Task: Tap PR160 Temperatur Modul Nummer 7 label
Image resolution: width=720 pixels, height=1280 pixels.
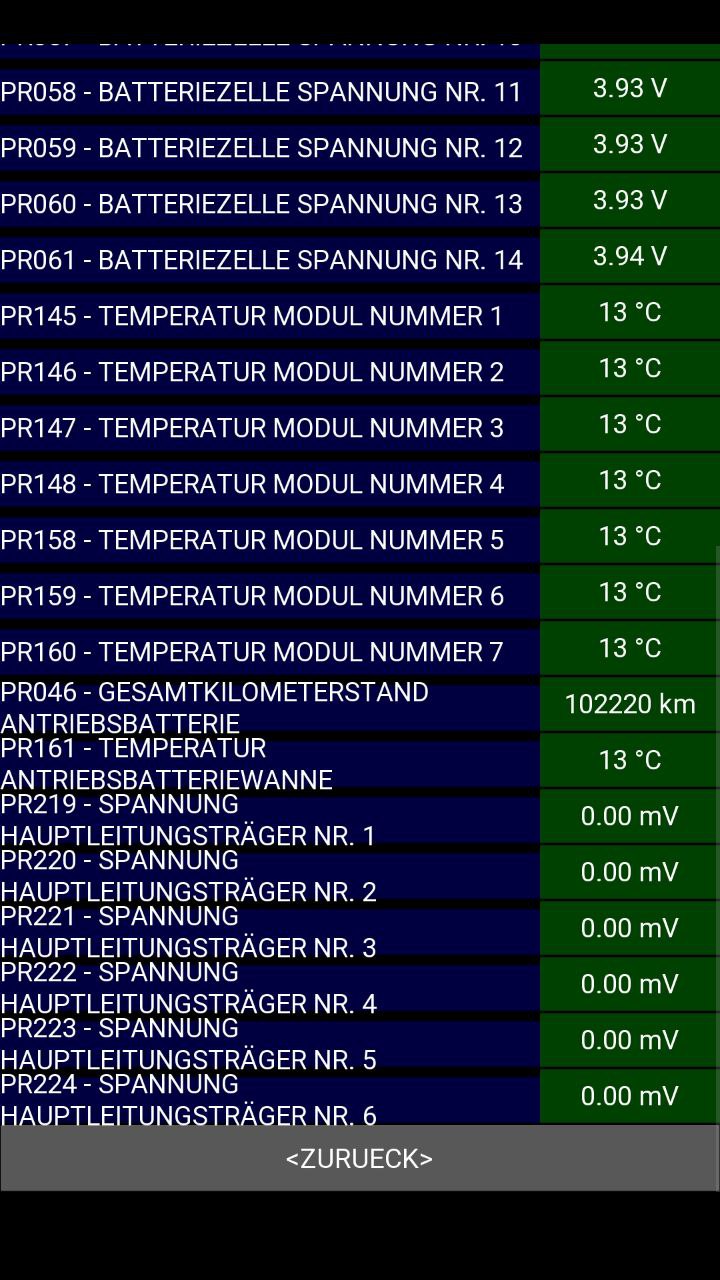Action: pos(252,652)
